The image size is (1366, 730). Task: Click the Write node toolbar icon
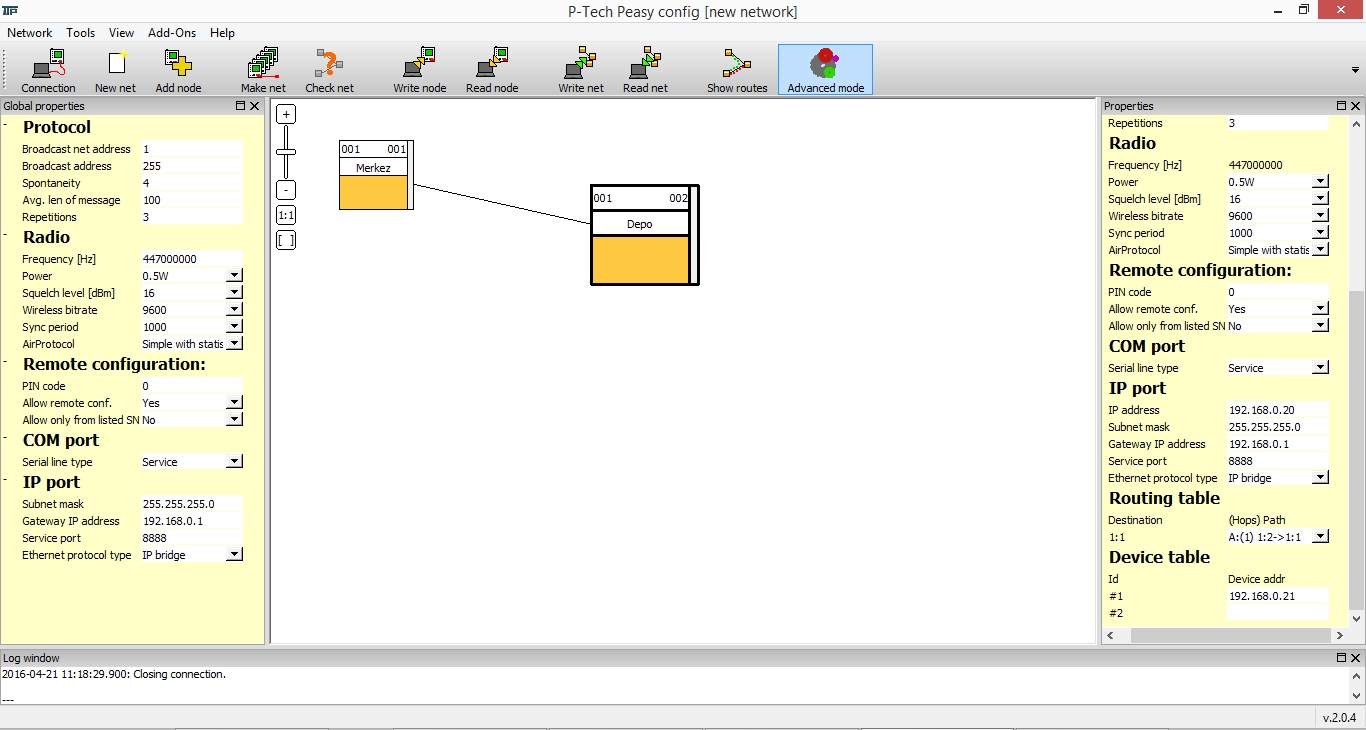(x=420, y=70)
